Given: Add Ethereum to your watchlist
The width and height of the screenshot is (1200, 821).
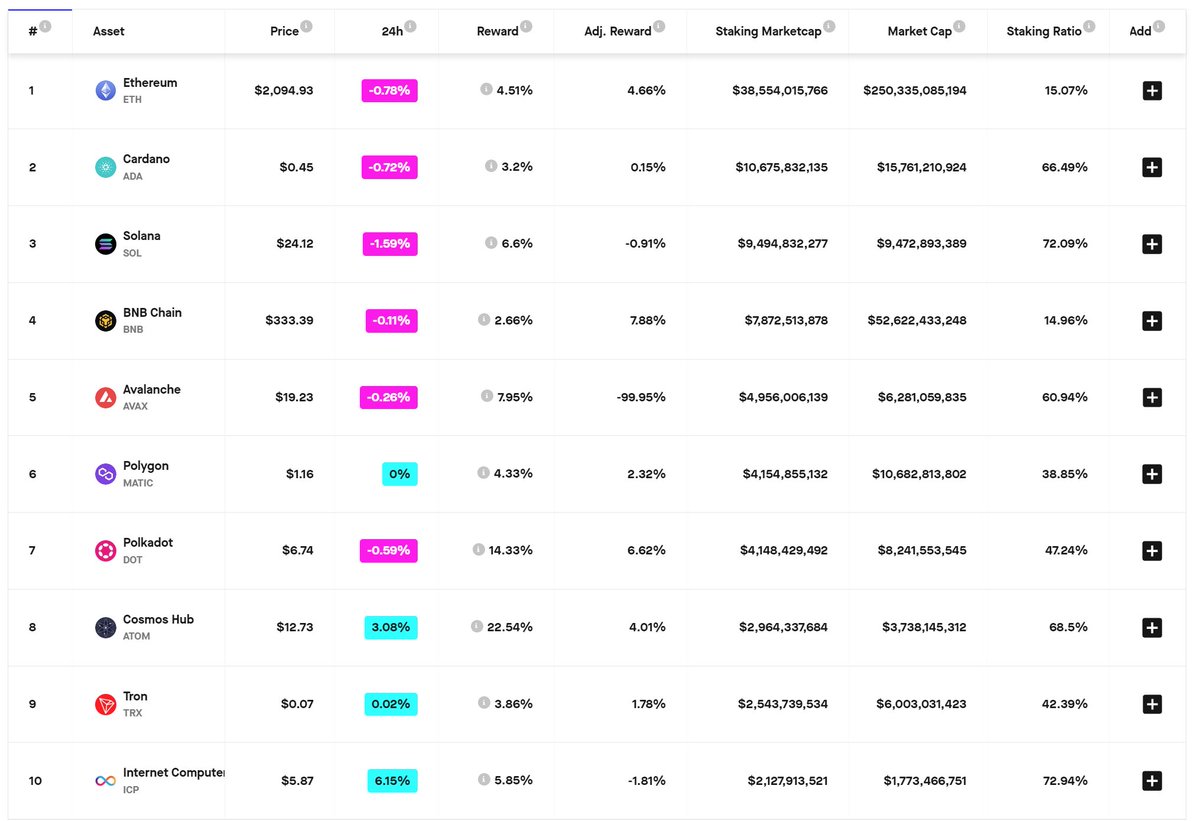Looking at the screenshot, I should click(1152, 90).
